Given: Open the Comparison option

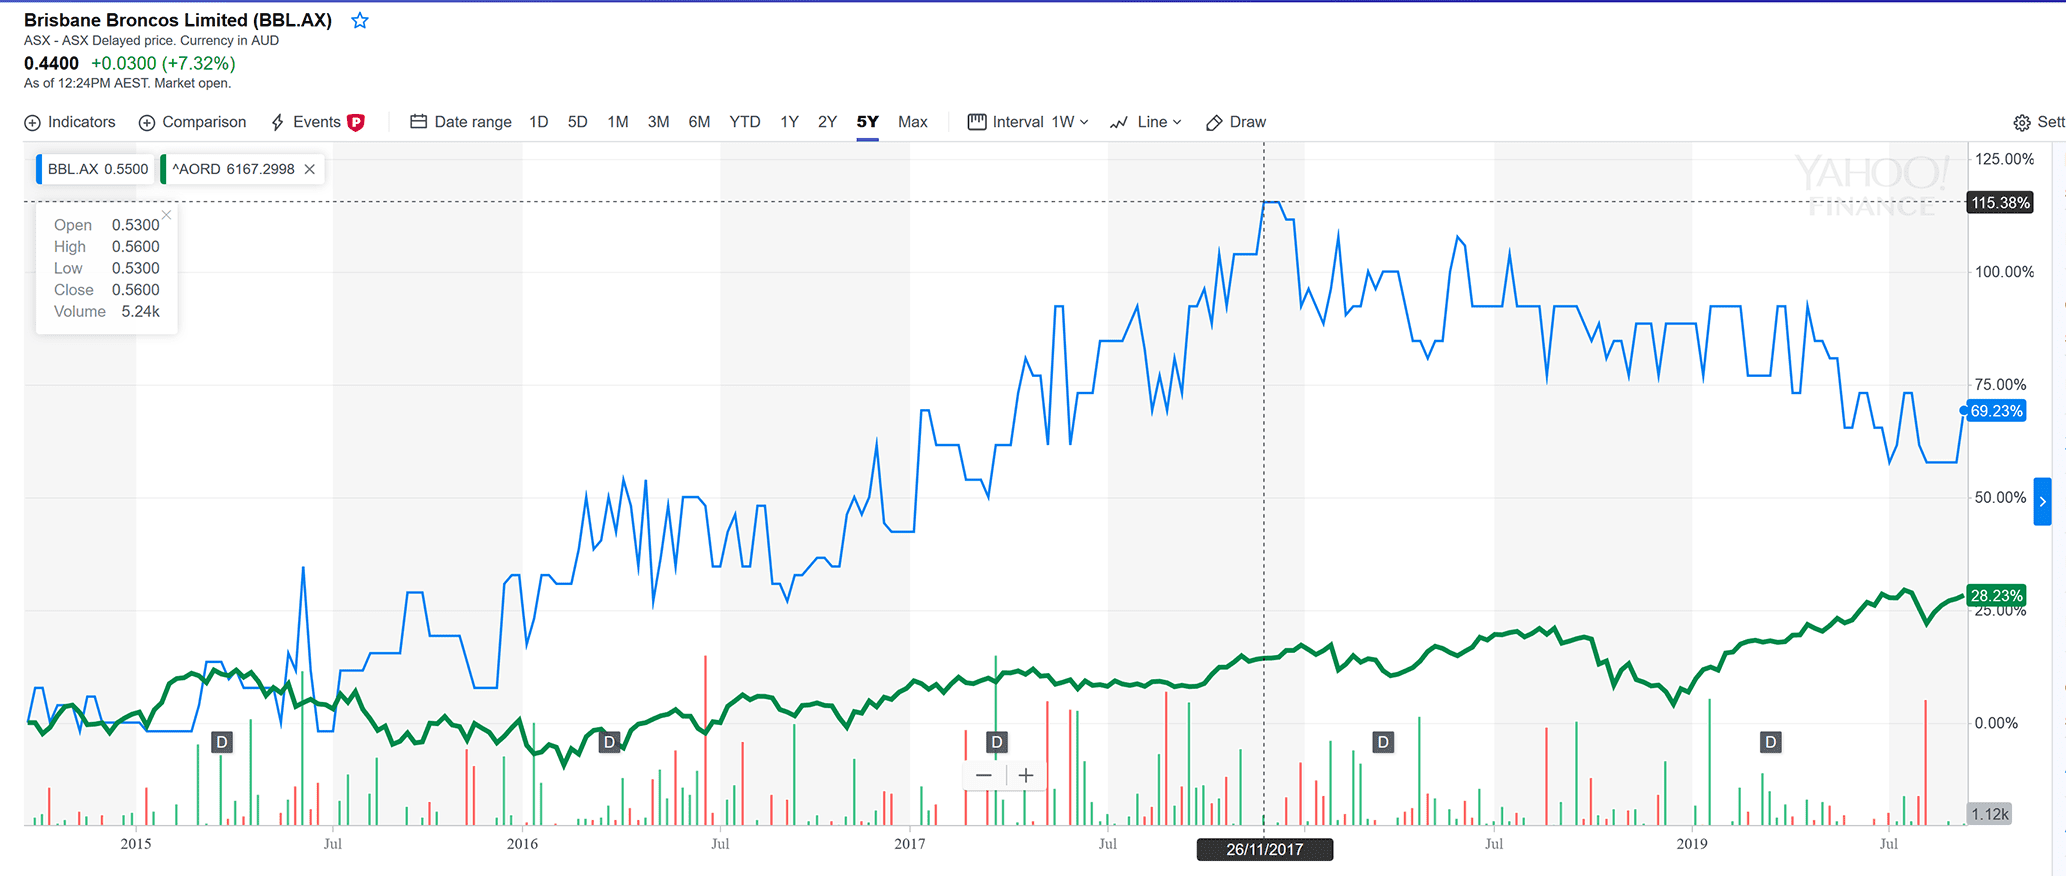Looking at the screenshot, I should [x=192, y=122].
